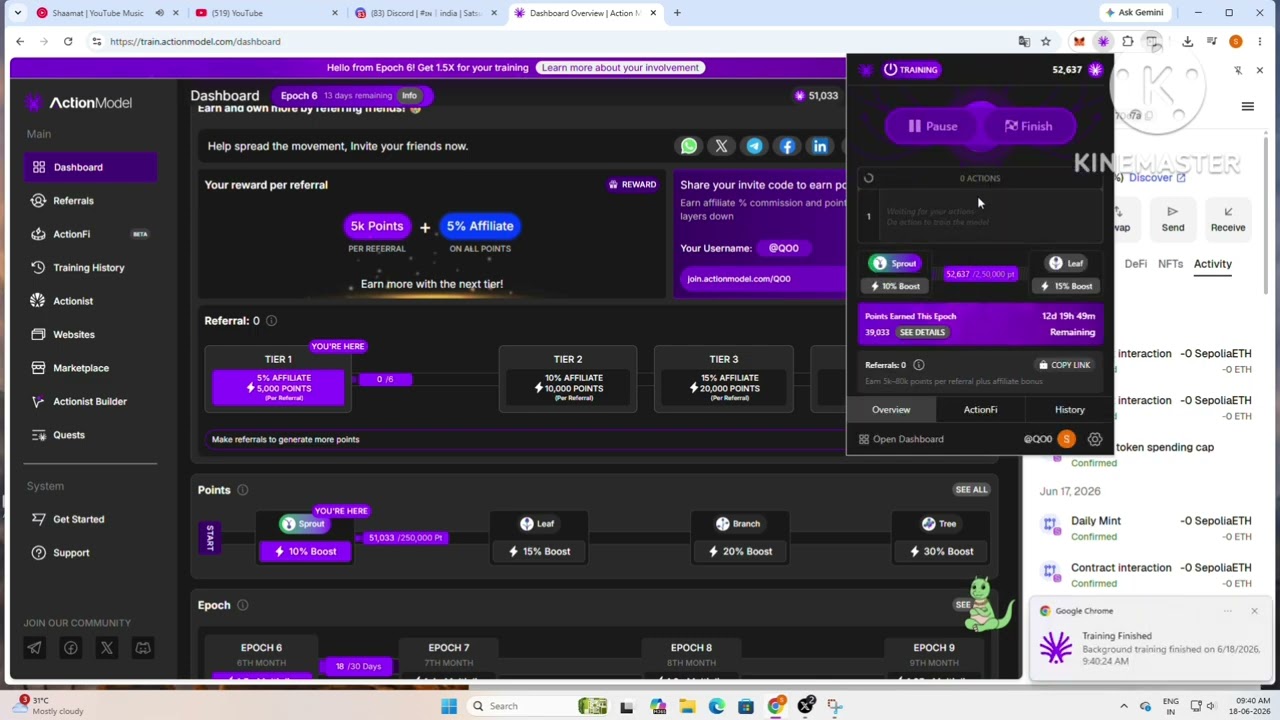The image size is (1280, 720).
Task: Dismiss the Training Finished notification
Action: tap(1254, 611)
